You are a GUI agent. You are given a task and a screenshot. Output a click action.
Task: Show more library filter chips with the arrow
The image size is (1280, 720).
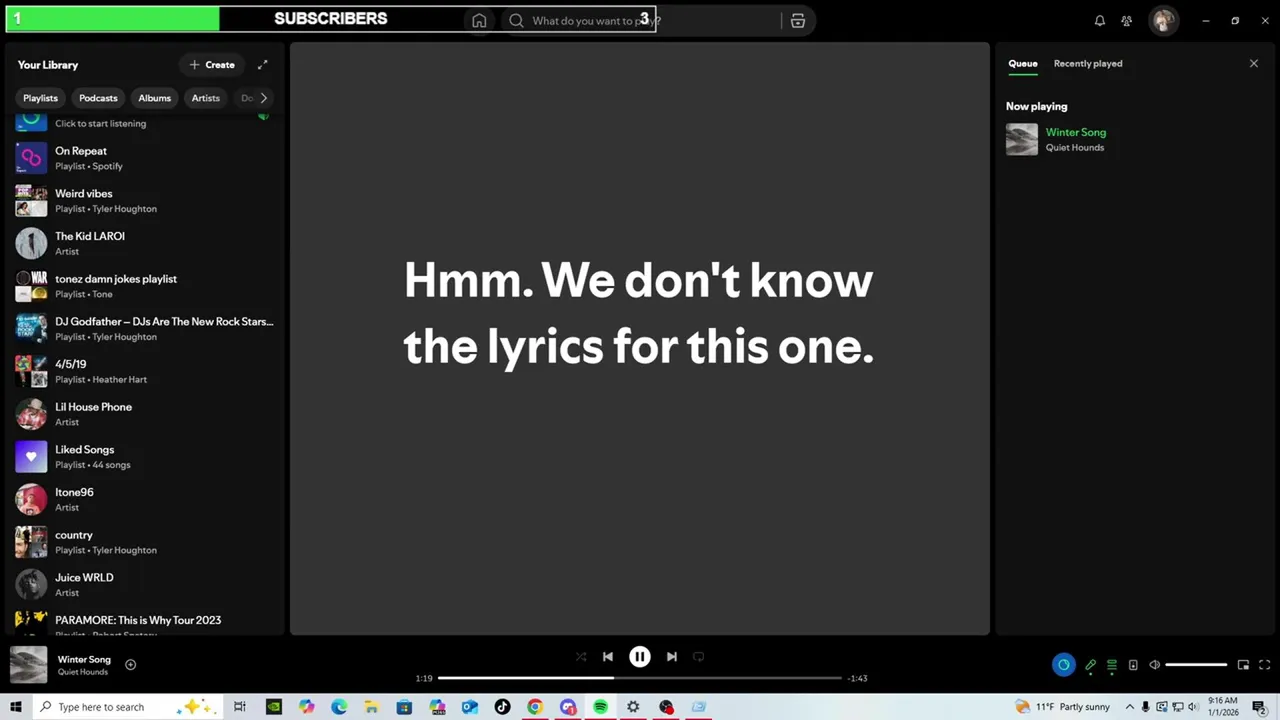263,98
